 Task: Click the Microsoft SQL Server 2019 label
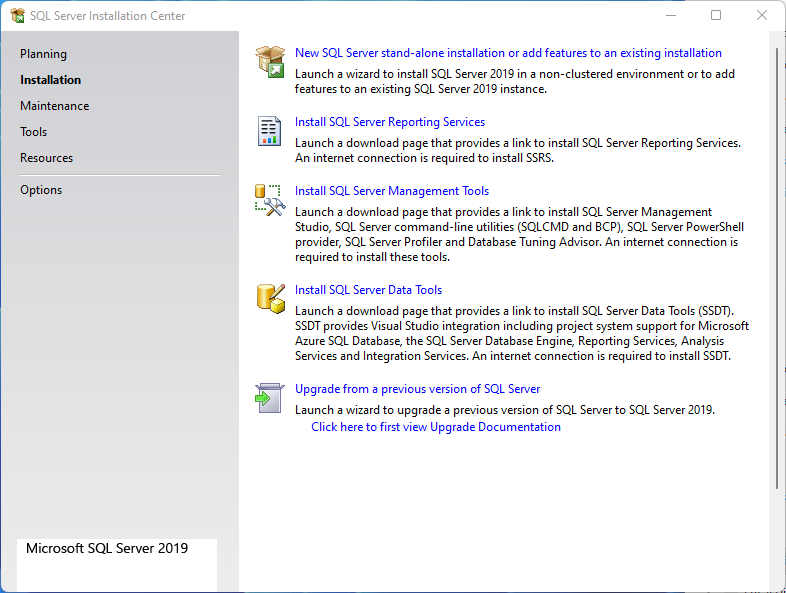tap(107, 548)
